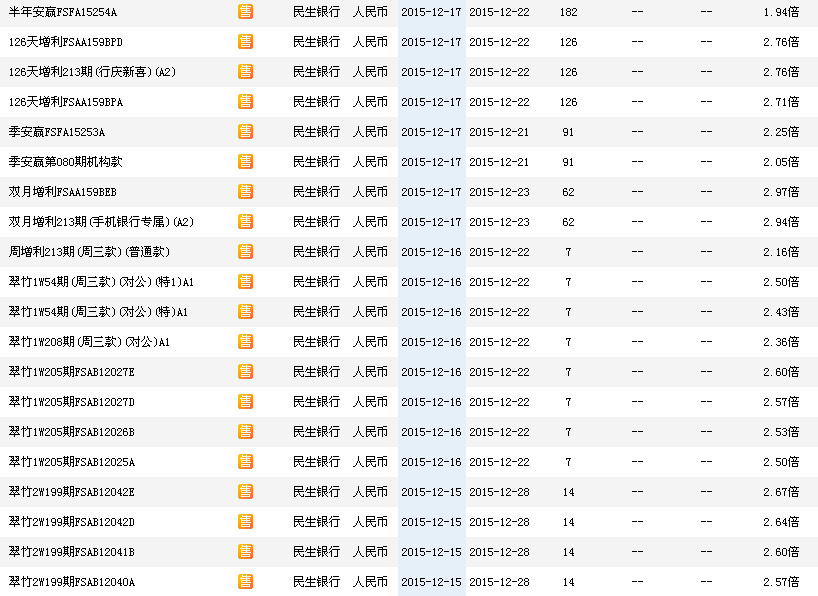Click start date 2015-12-16 for 周增利213期

click(431, 252)
